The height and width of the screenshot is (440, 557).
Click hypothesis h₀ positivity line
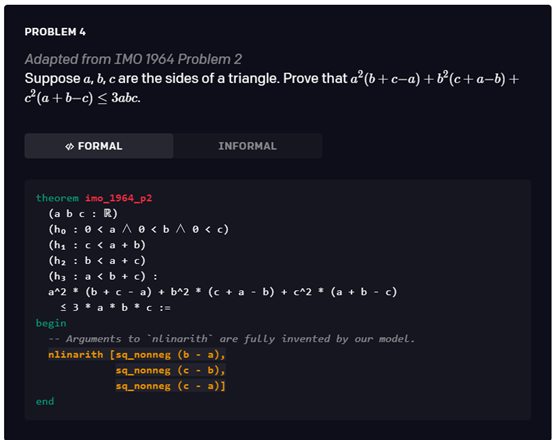pos(139,229)
